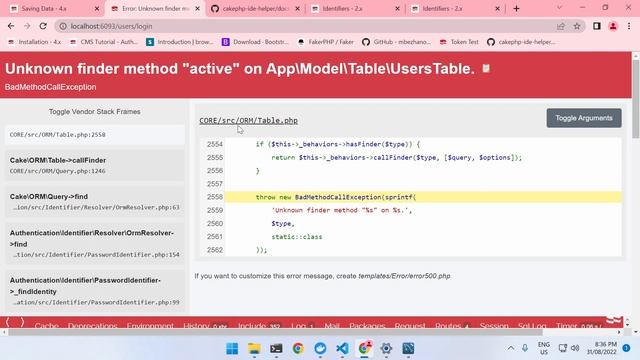Image resolution: width=640 pixels, height=360 pixels.
Task: Close the Saving Data - 4.x tab
Action: click(97, 9)
